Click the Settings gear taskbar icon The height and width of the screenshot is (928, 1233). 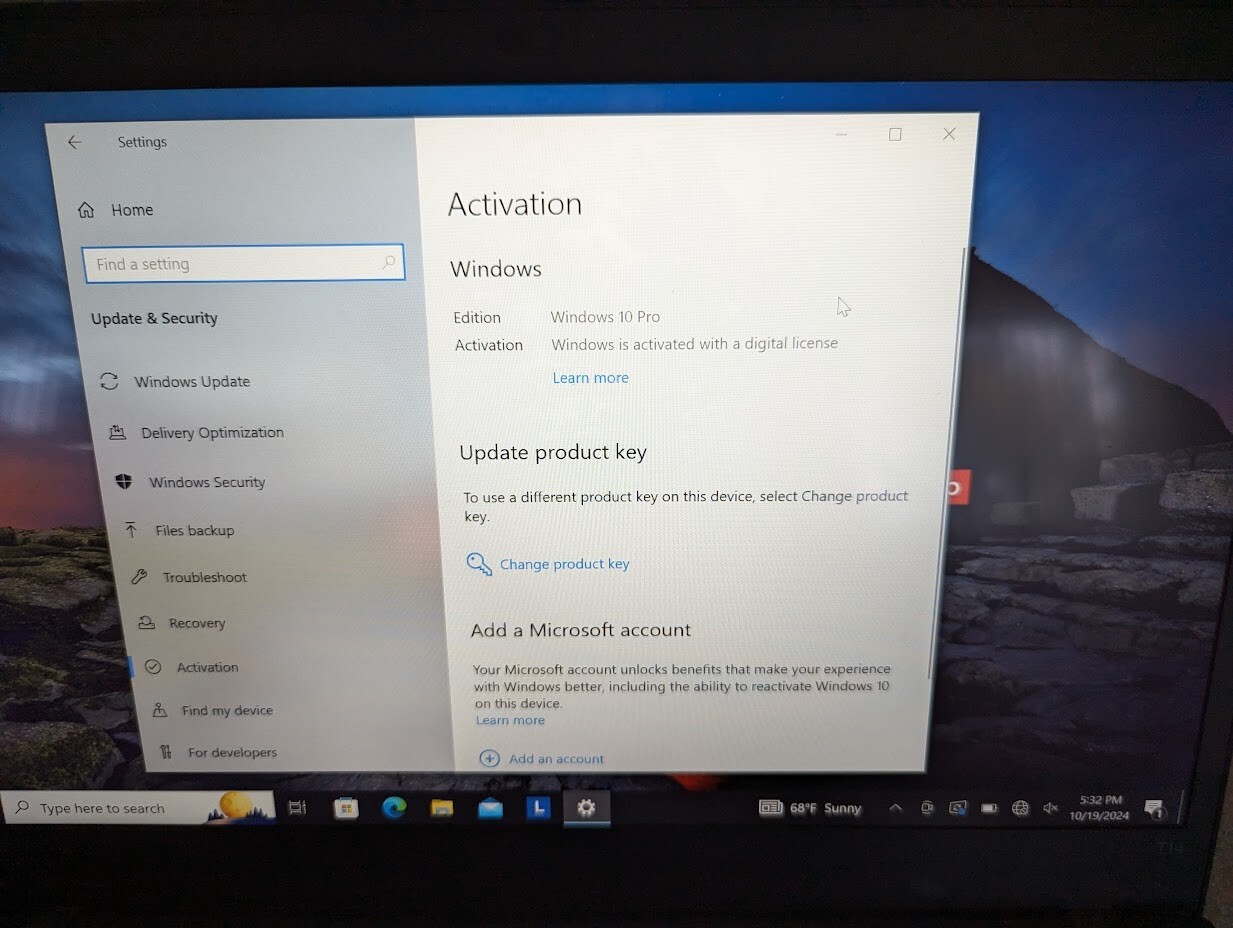tap(586, 807)
